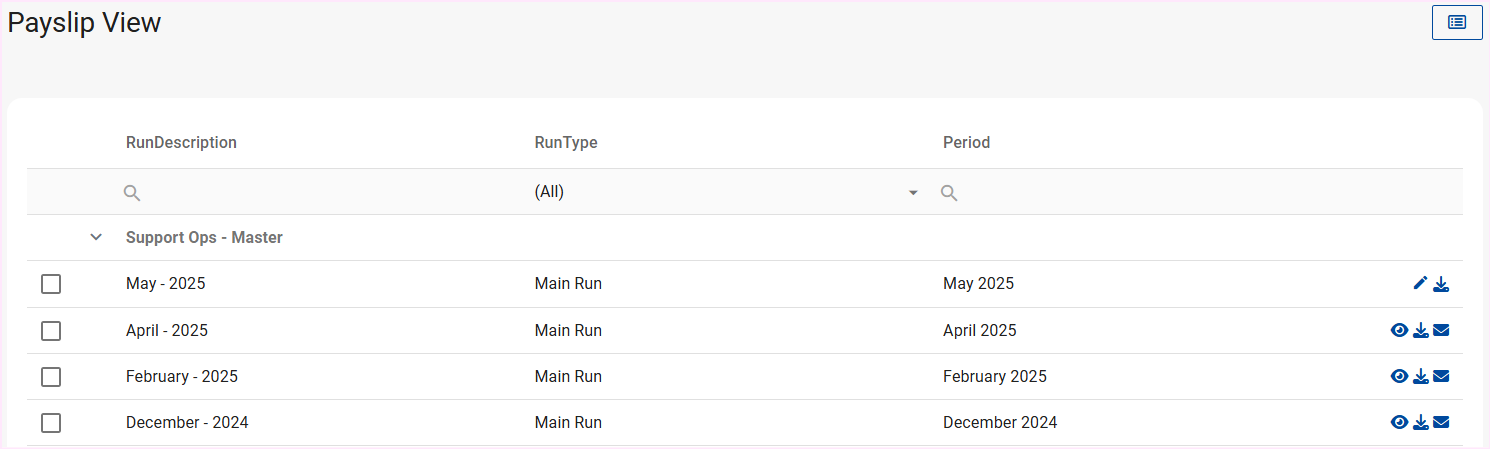Open the list view button at top right
The width and height of the screenshot is (1490, 449).
pyautogui.click(x=1457, y=22)
